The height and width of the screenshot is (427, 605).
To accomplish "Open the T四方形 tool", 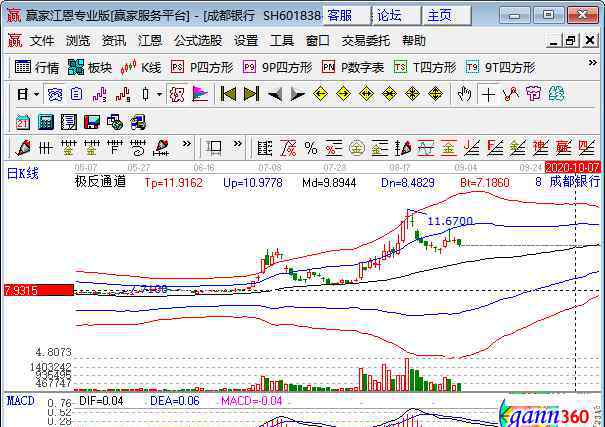I will coord(425,68).
